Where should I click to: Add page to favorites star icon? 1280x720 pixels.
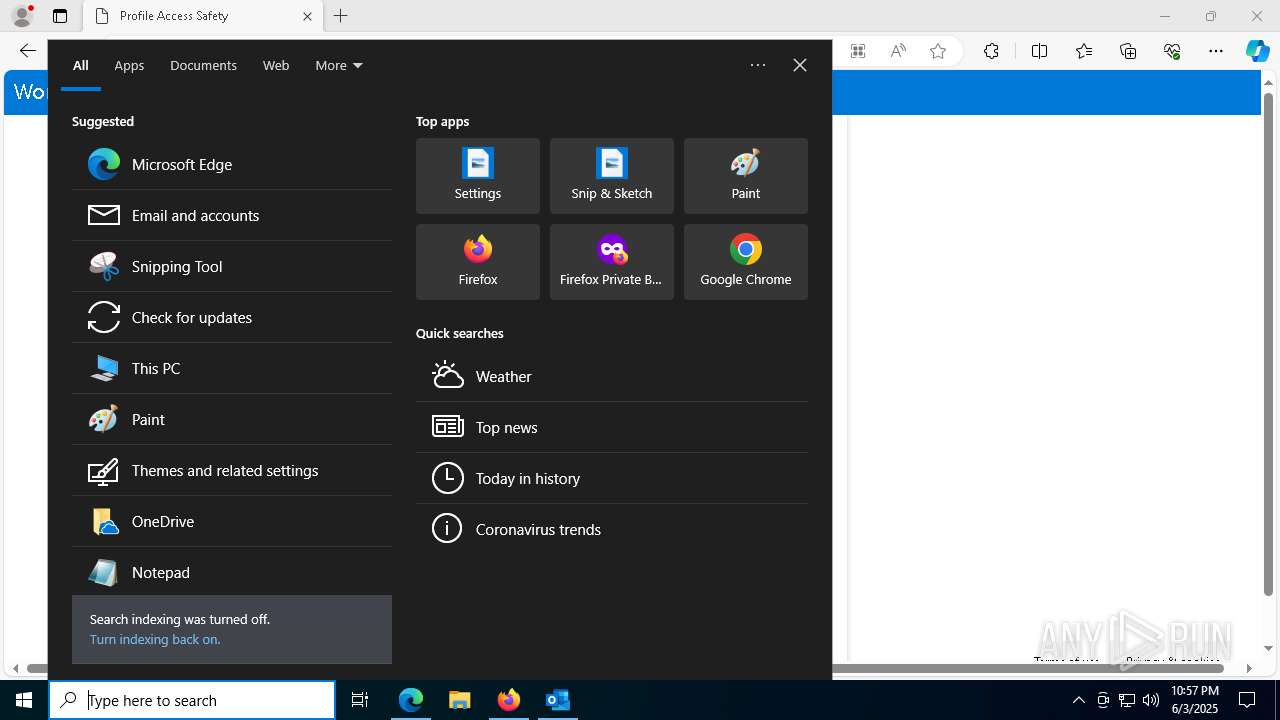pyautogui.click(x=938, y=51)
